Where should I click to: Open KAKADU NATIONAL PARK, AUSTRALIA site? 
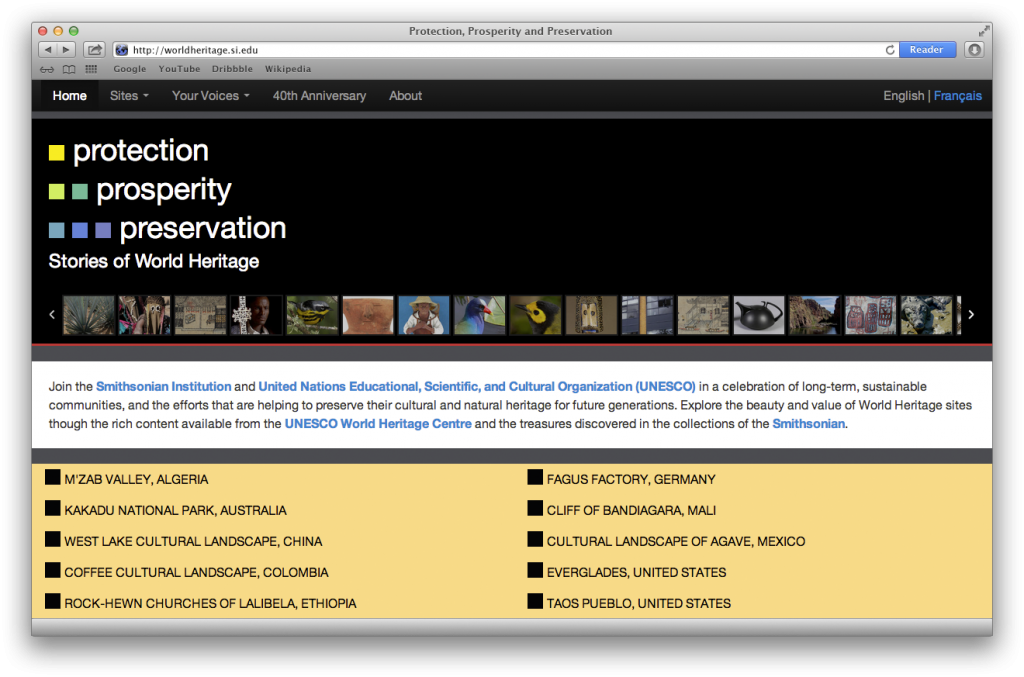click(x=176, y=511)
